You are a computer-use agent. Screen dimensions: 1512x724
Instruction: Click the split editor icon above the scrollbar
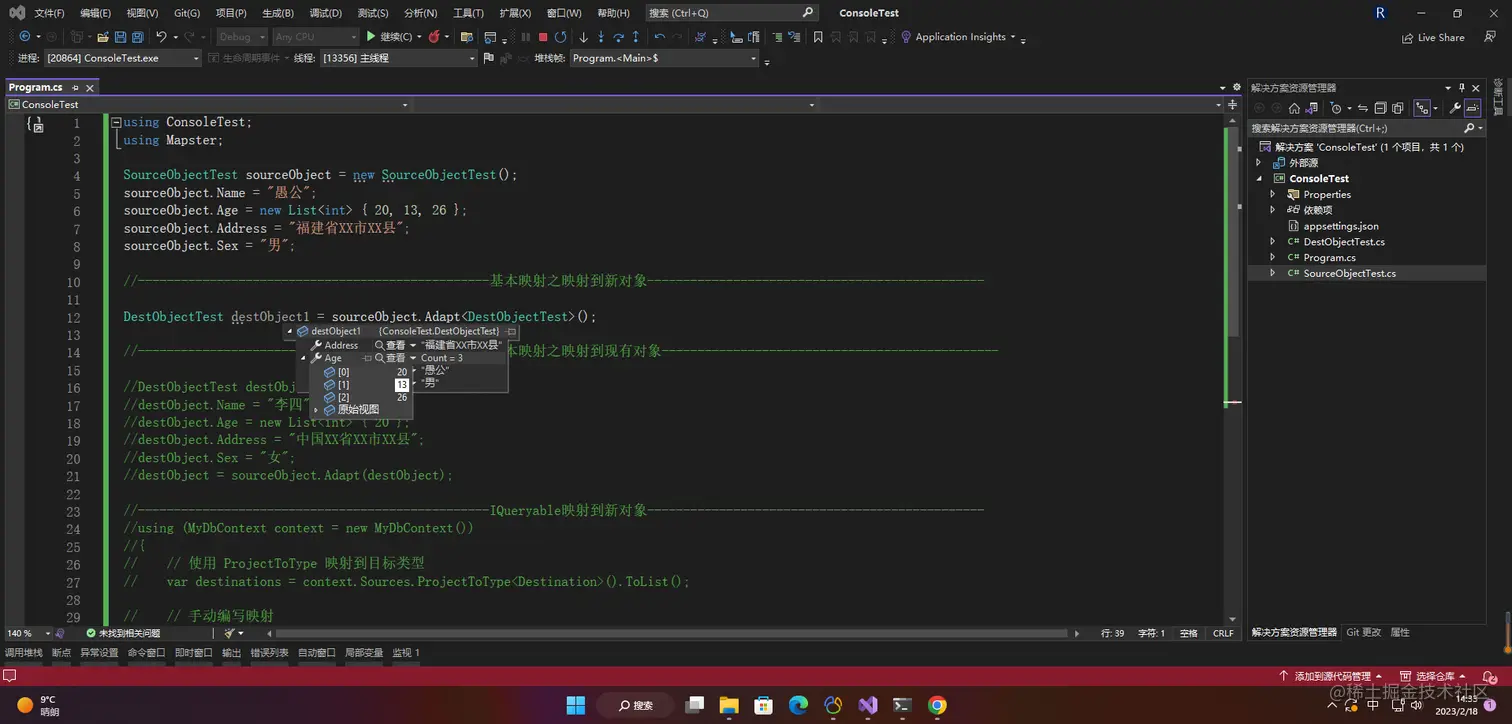coord(1233,104)
